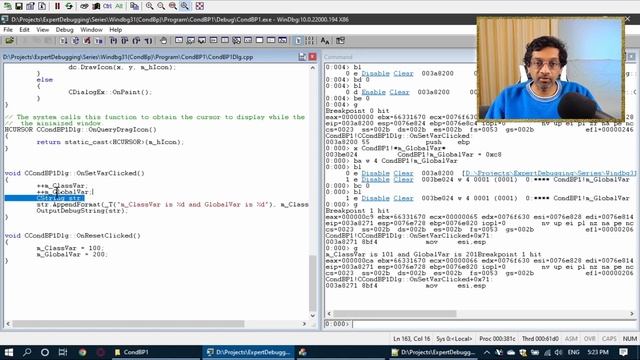
Task: Open the Command window via toolbar icon
Action: pos(179,40)
